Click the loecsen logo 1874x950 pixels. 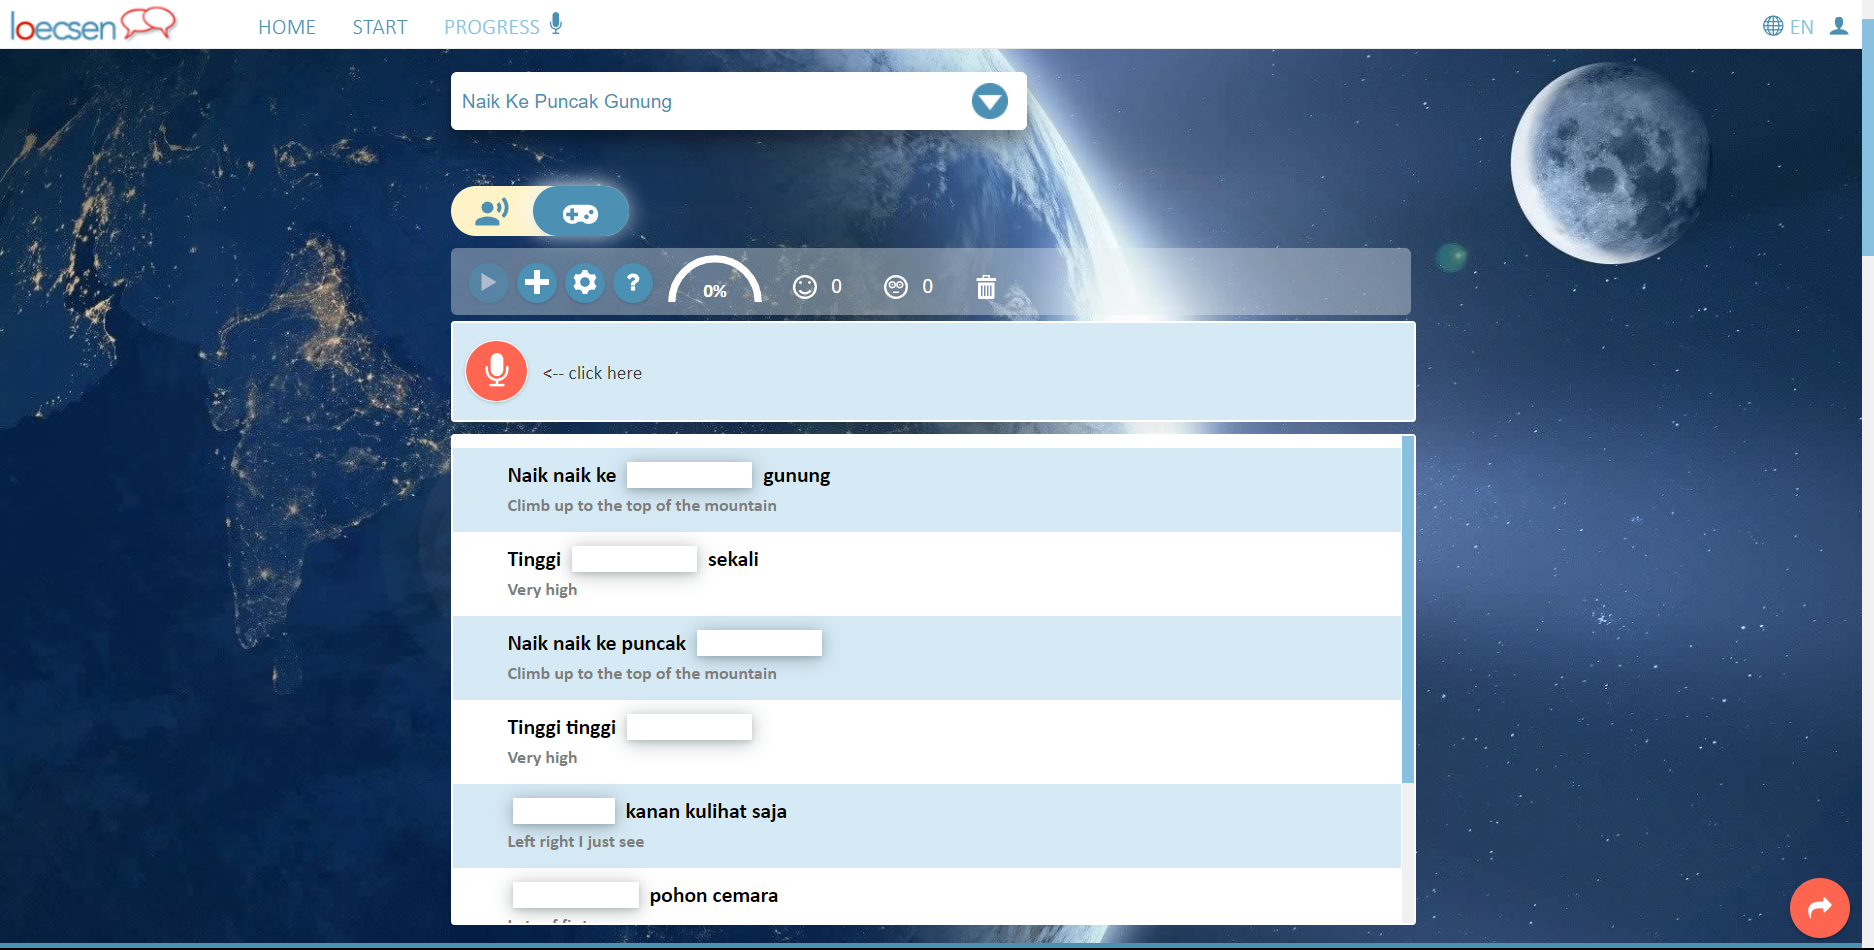tap(93, 25)
